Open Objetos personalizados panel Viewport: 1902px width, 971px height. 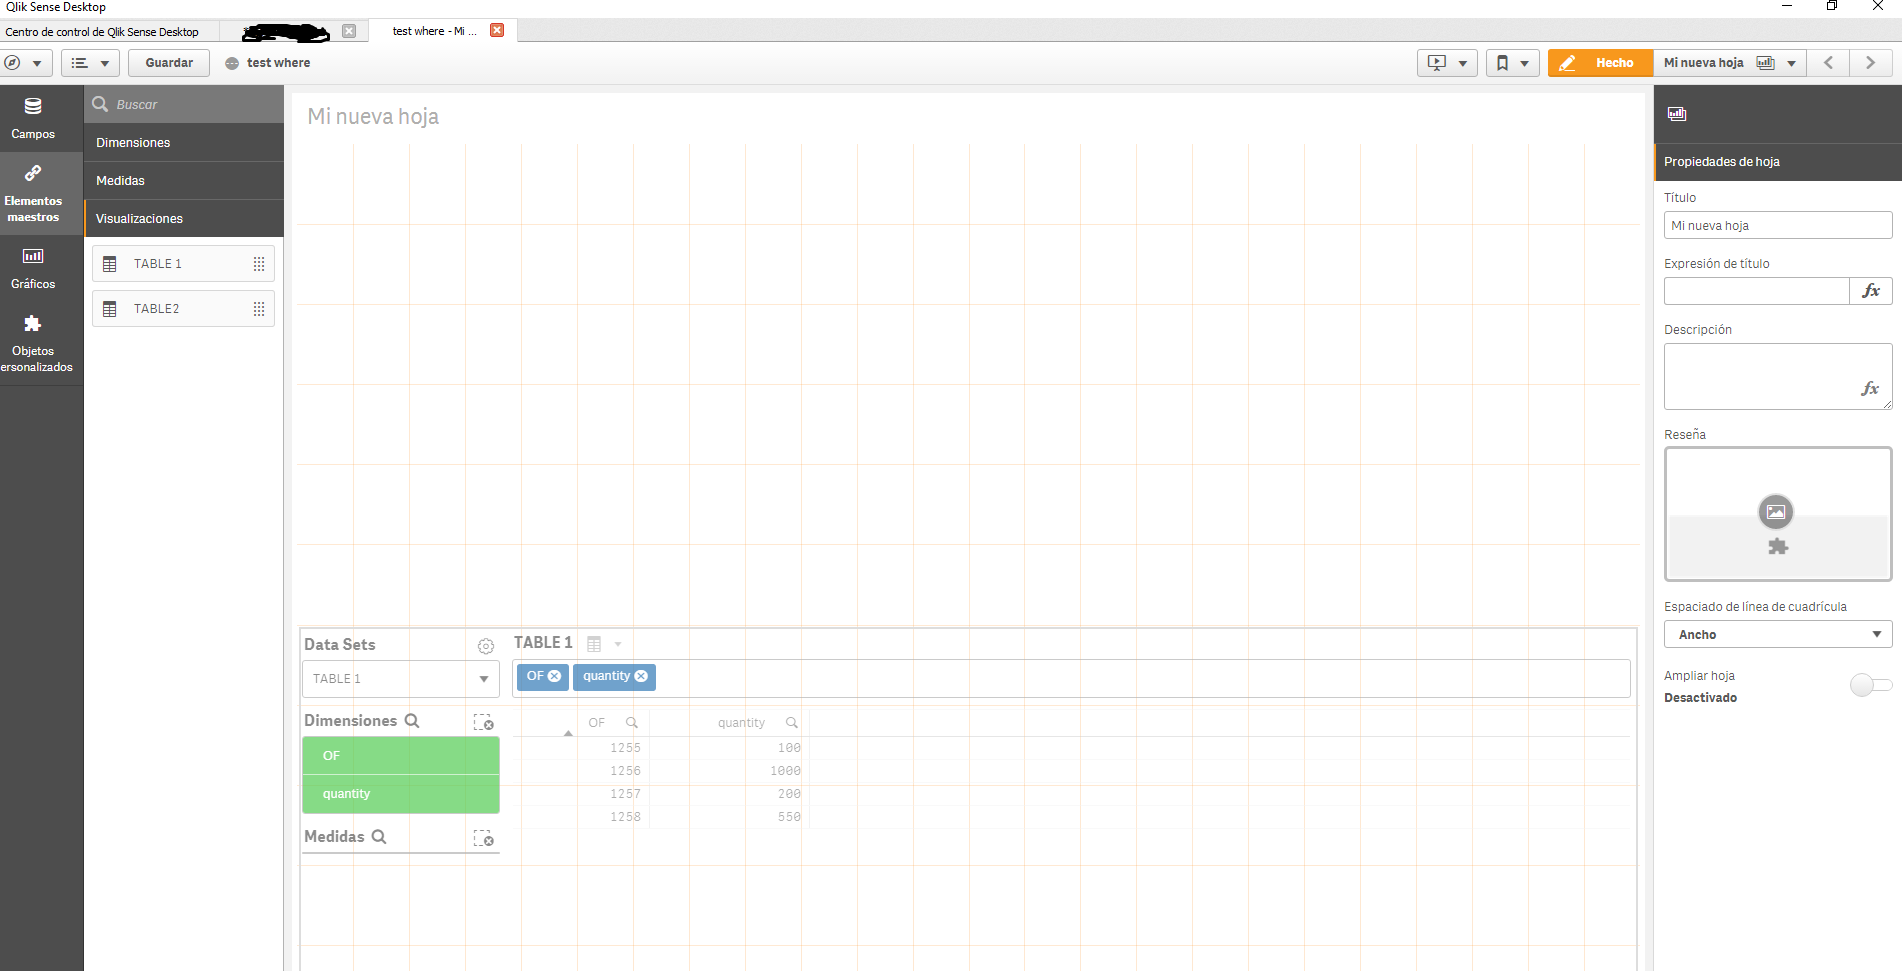33,344
